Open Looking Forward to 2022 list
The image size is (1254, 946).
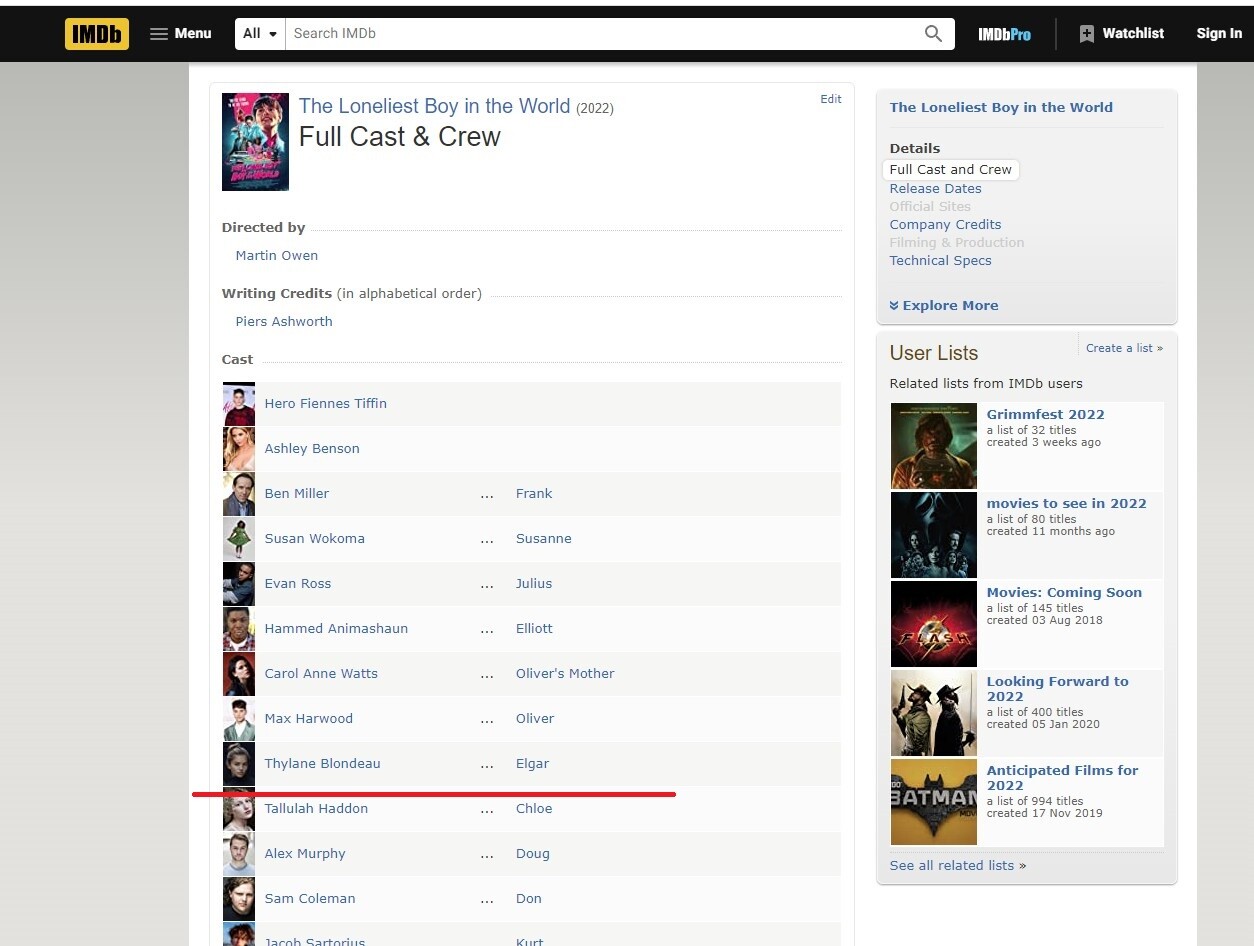pos(1058,689)
